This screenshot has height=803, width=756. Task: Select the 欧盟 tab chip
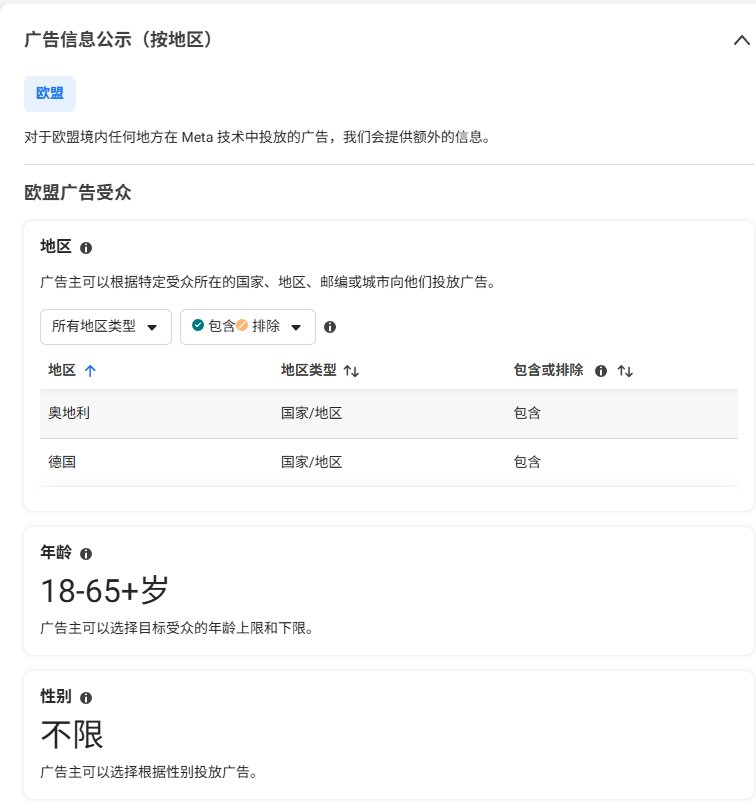(50, 94)
